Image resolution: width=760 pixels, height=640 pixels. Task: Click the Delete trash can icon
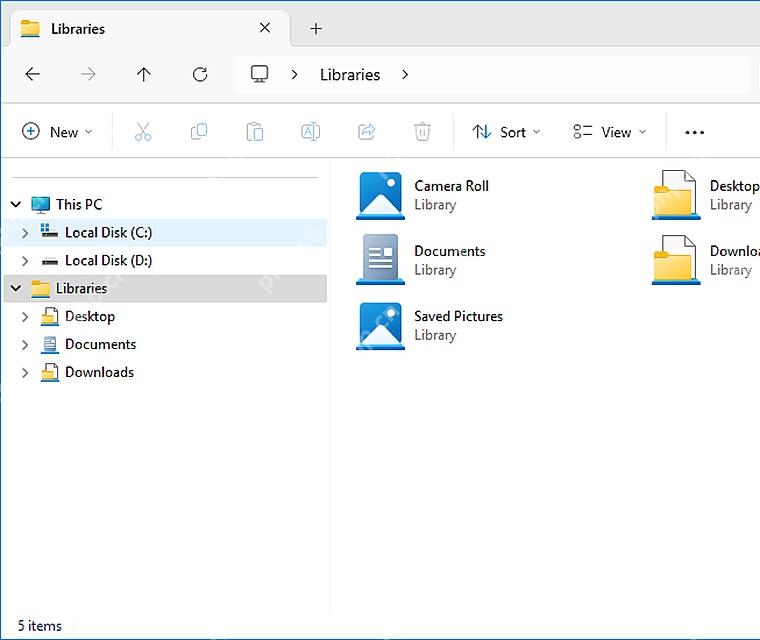coord(422,132)
